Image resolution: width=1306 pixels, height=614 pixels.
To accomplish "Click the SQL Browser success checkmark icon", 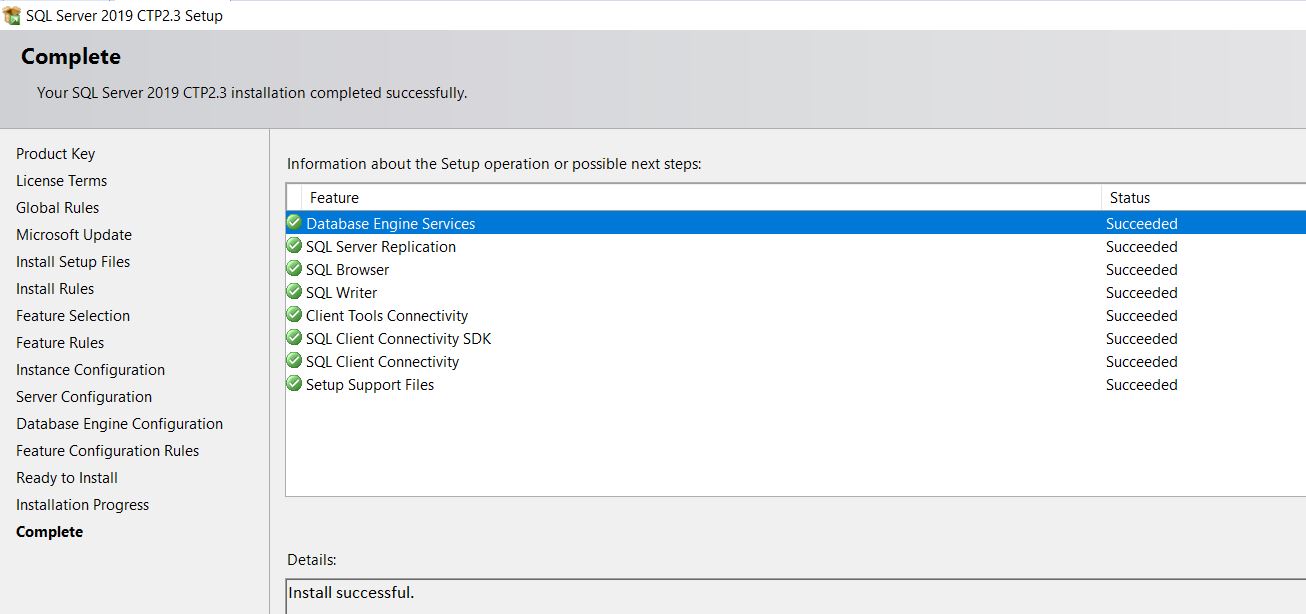I will (294, 269).
